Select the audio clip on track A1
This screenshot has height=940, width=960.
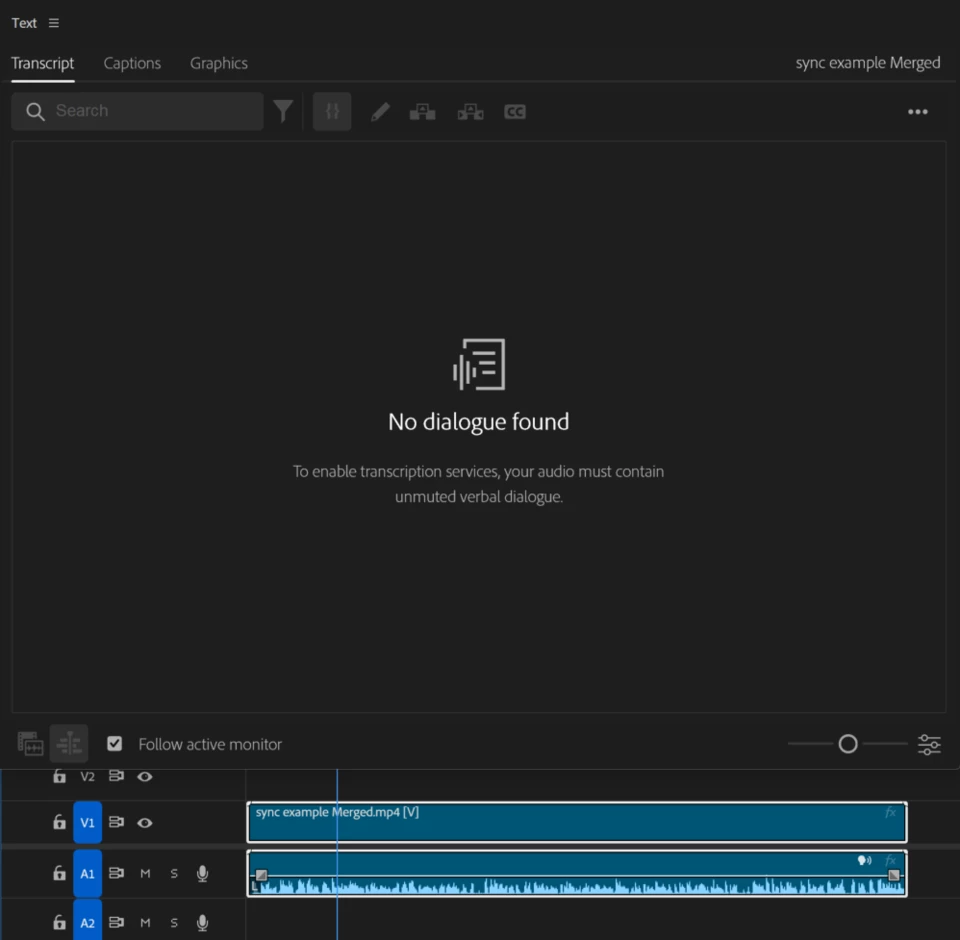point(577,873)
